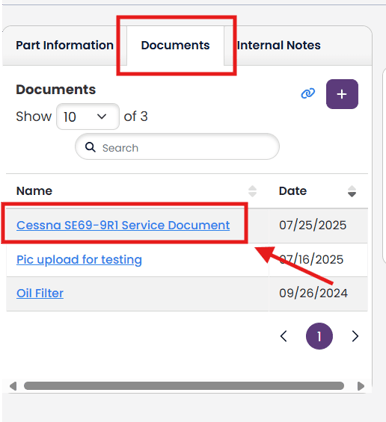Click into the documents Search field
This screenshot has width=386, height=422.
coord(177,147)
